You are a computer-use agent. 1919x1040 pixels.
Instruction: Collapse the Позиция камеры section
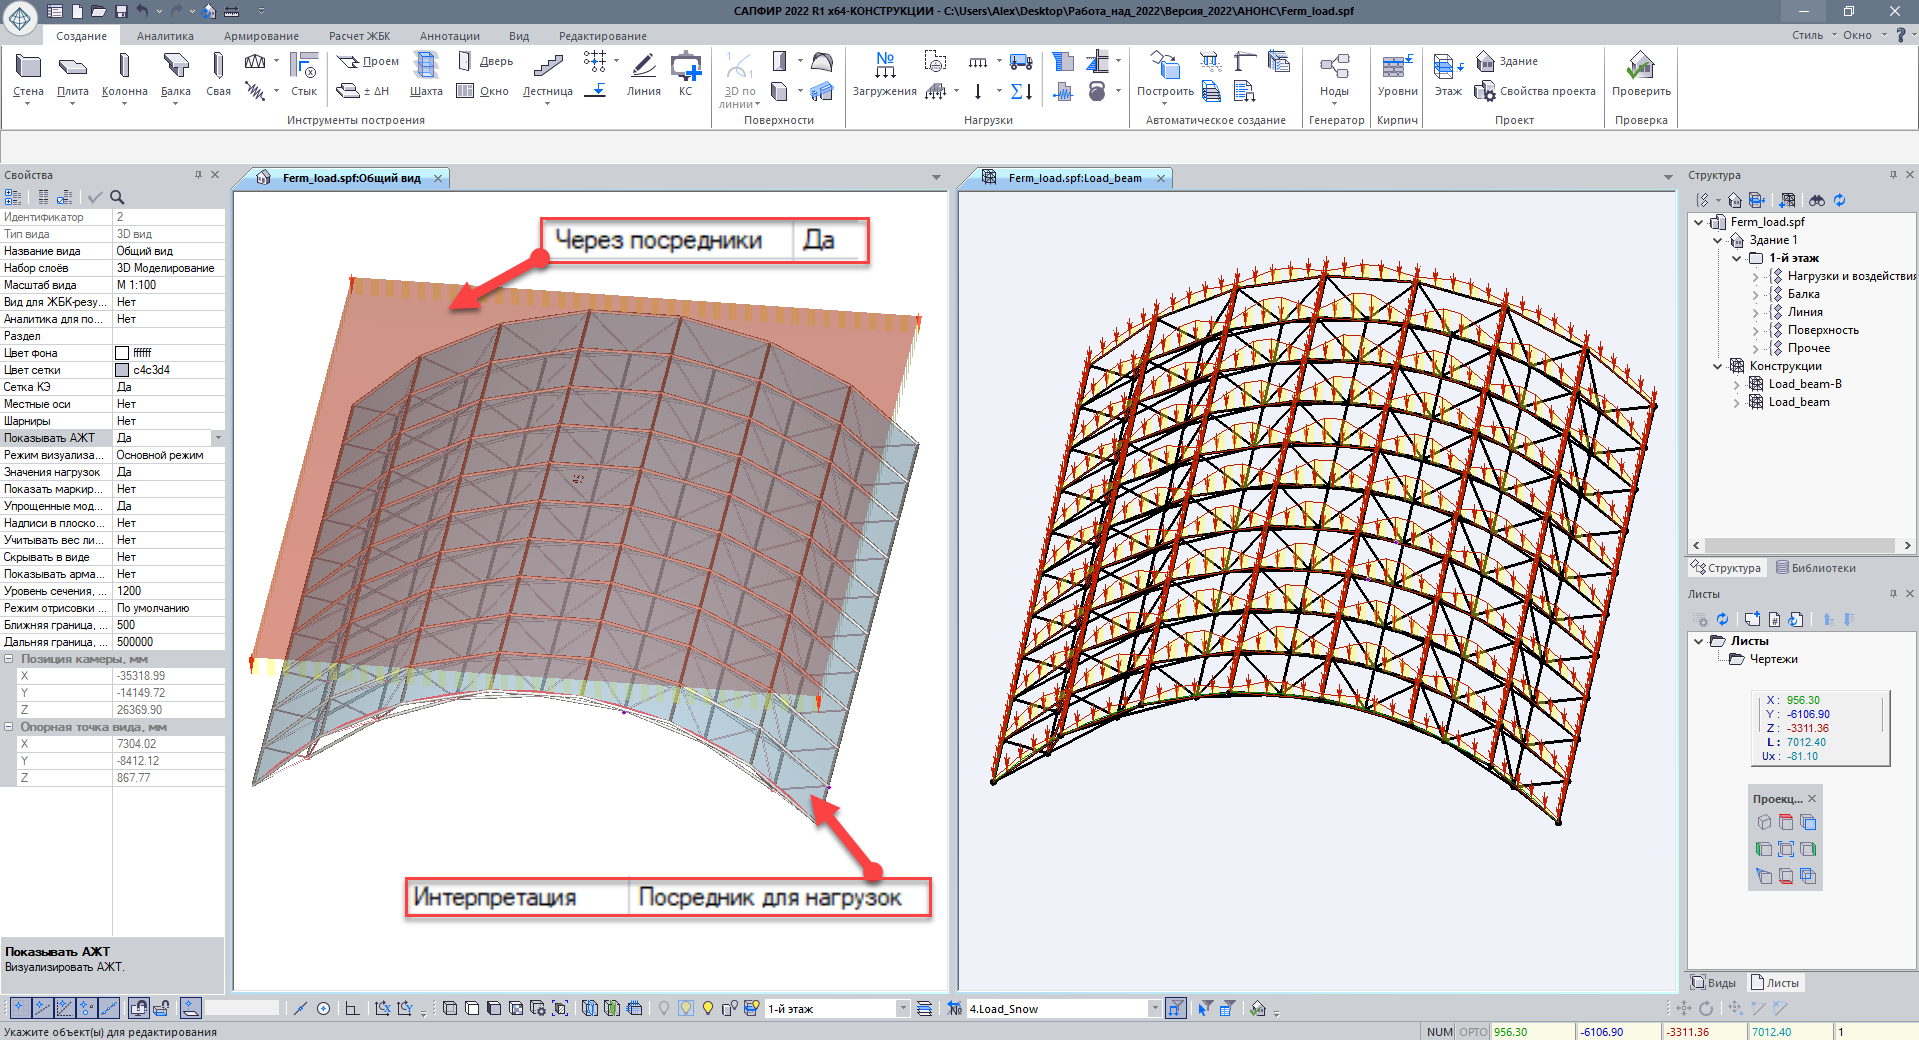pyautogui.click(x=9, y=659)
